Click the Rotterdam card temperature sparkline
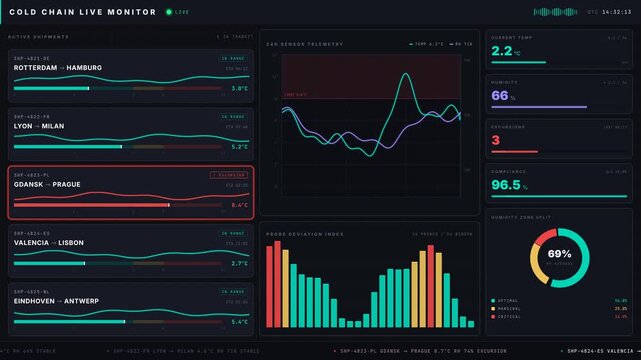Image resolution: width=641 pixels, height=360 pixels. tap(131, 78)
